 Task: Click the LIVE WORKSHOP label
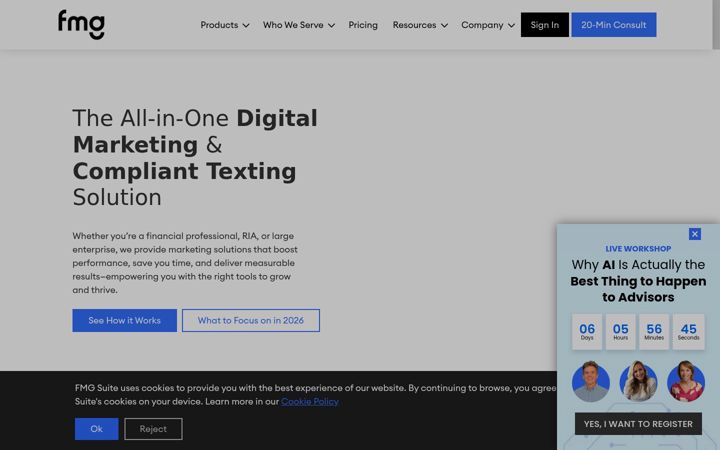click(638, 249)
